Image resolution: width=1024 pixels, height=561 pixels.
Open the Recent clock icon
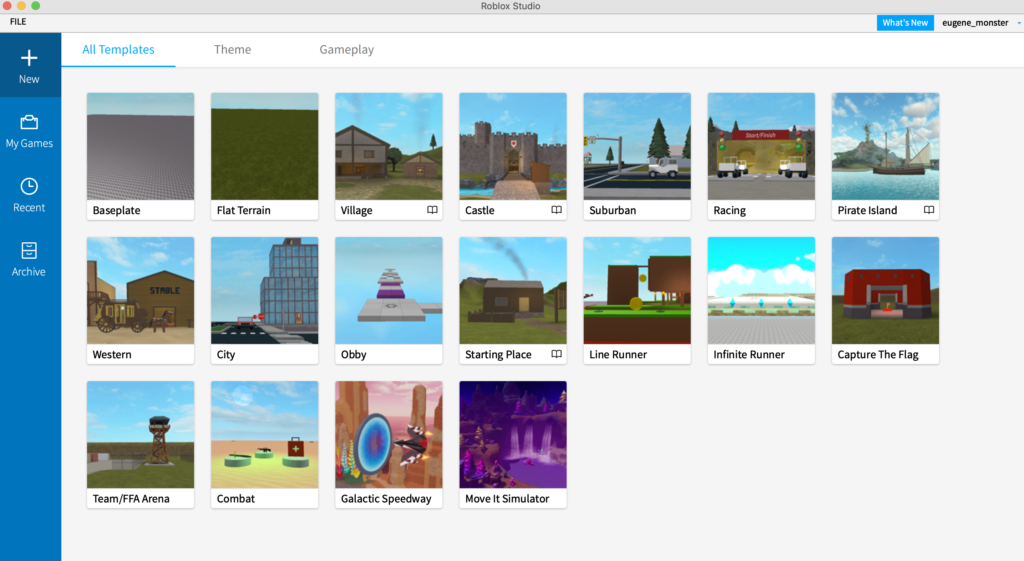pyautogui.click(x=29, y=186)
